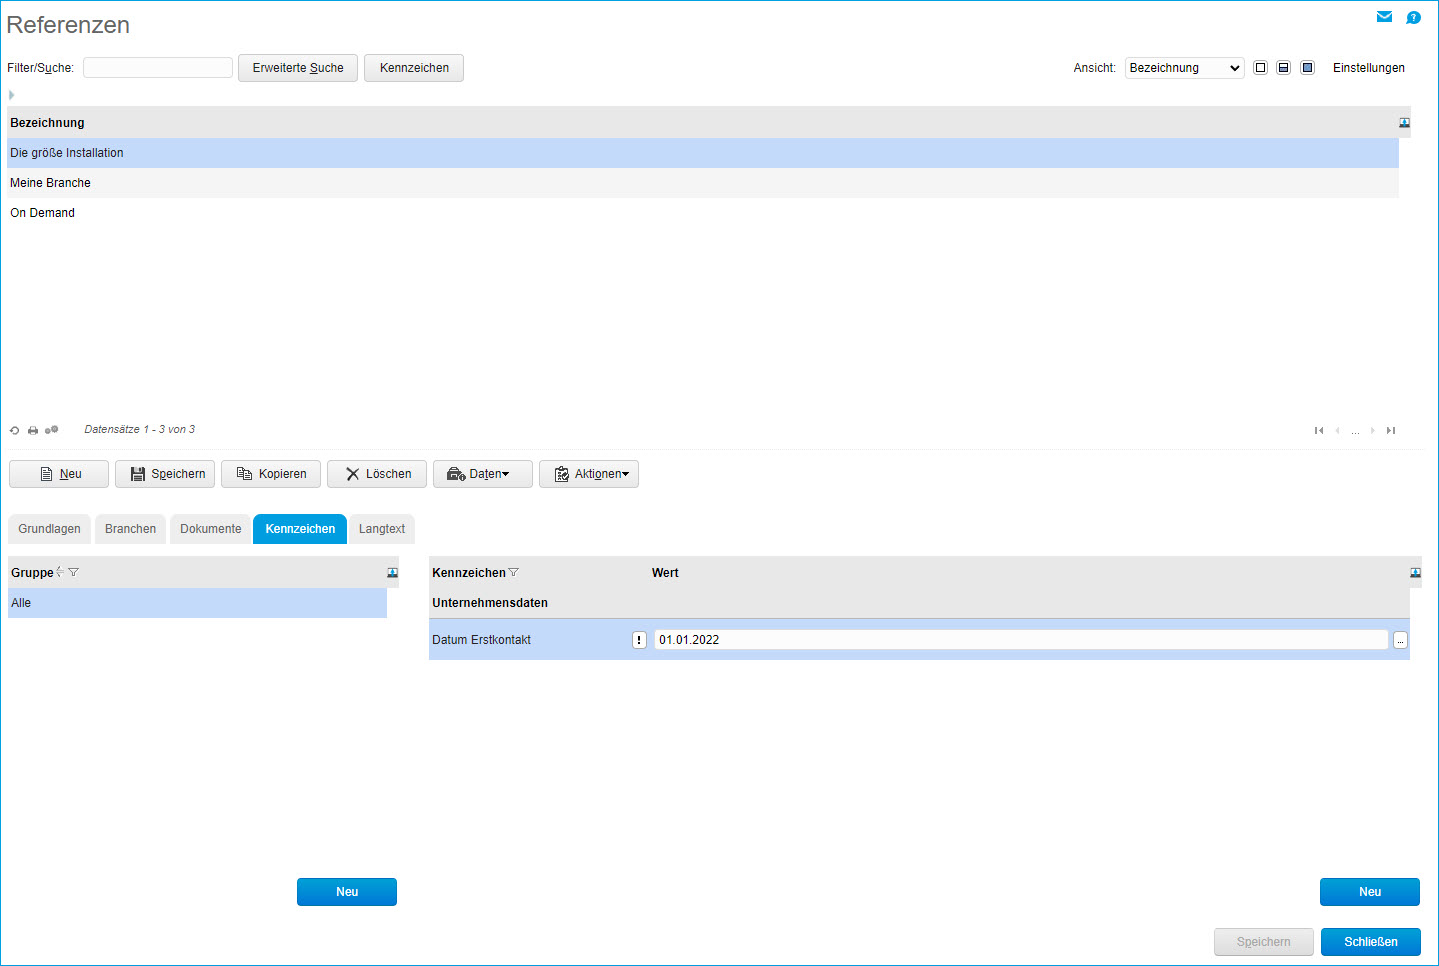Switch to the Grundlagen tab
The width and height of the screenshot is (1439, 966).
(x=49, y=529)
